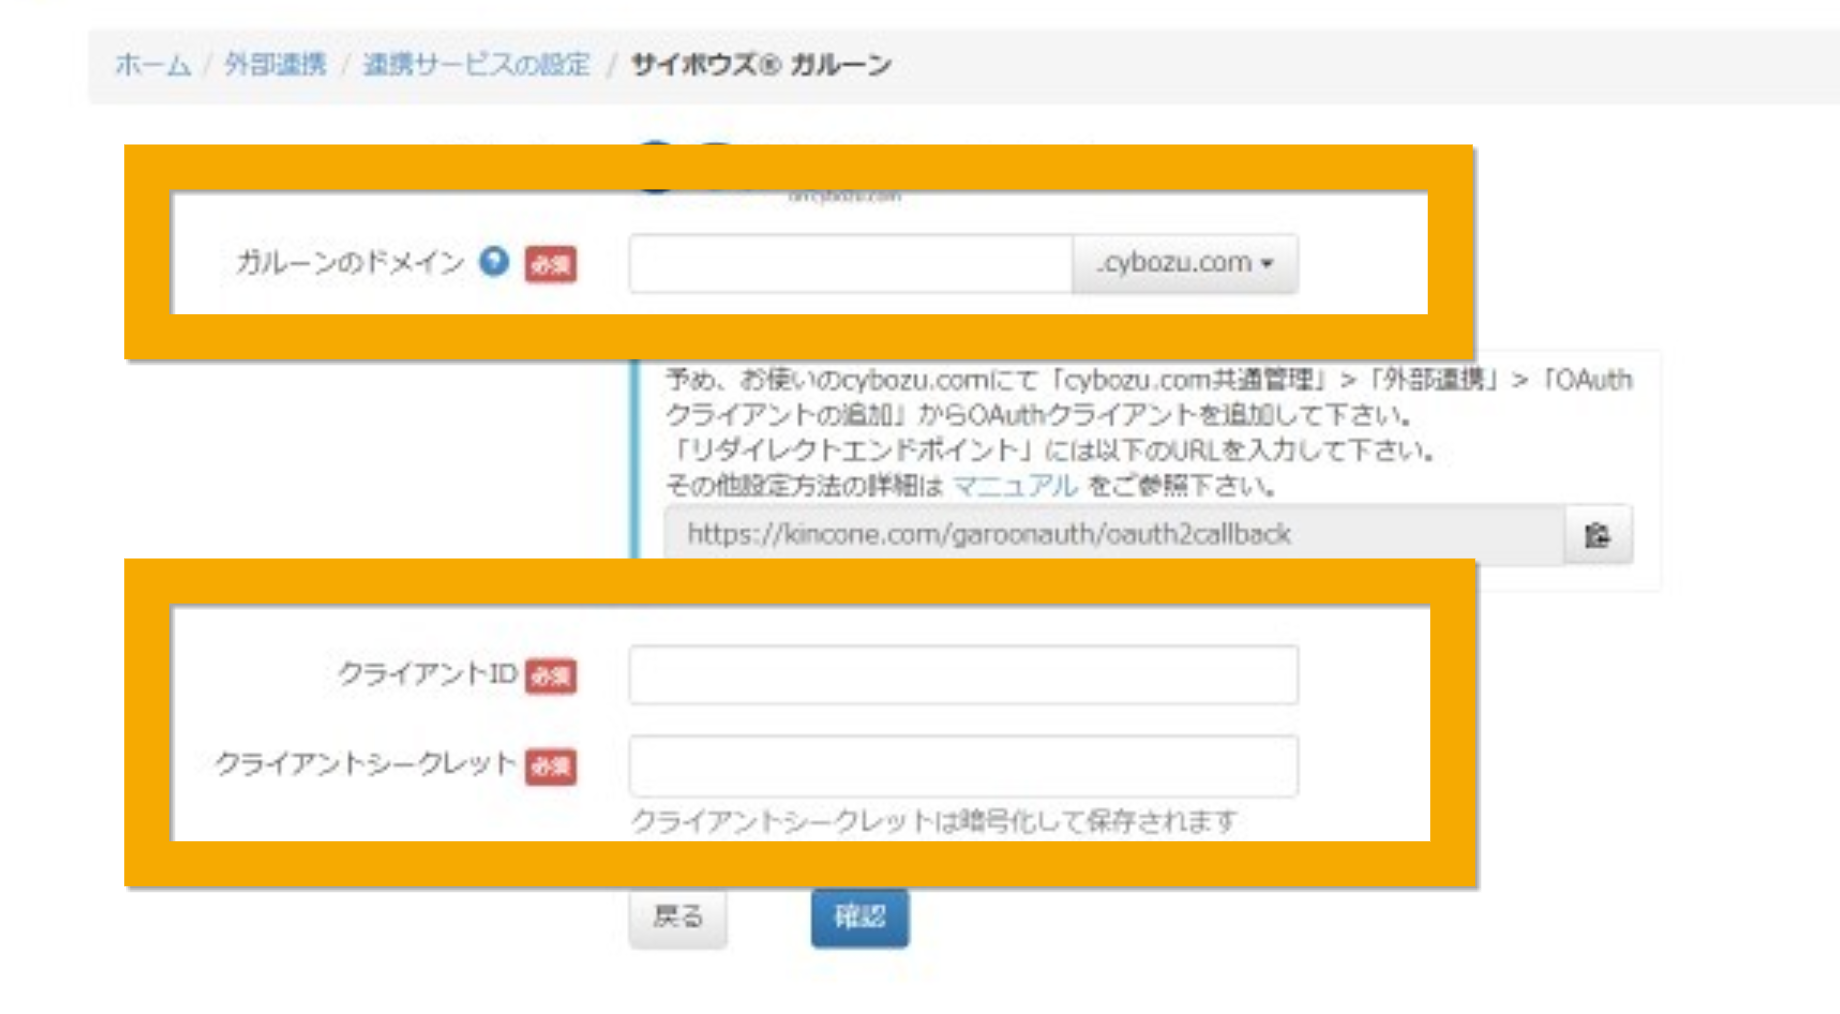Click the help icon beside ガルーンのドメイン
This screenshot has width=1840, height=1014.
tap(494, 262)
